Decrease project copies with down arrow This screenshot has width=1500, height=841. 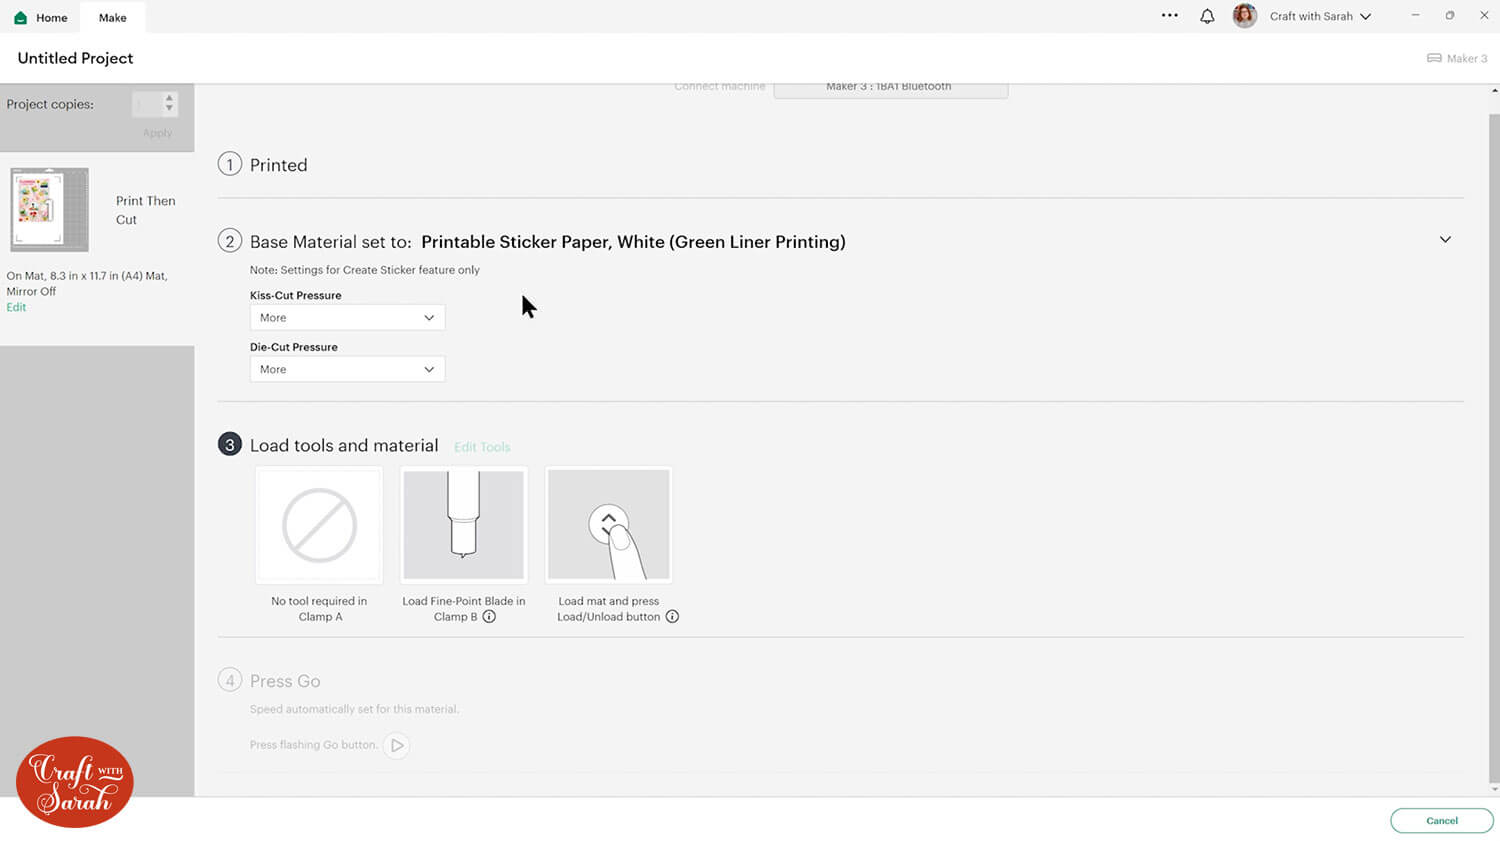pos(169,109)
